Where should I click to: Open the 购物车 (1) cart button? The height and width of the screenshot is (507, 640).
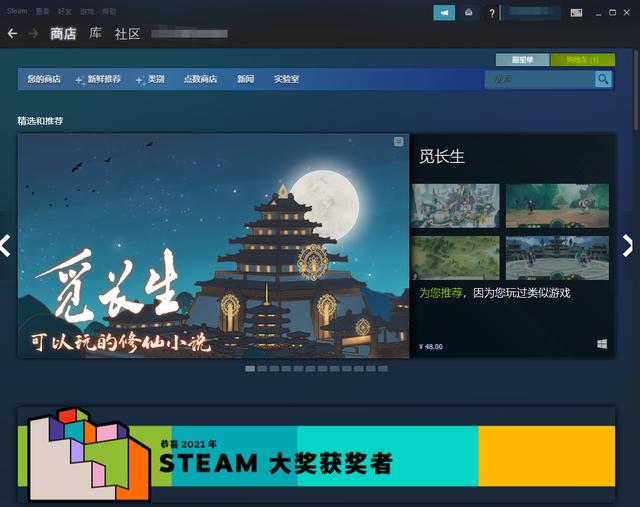click(x=582, y=60)
